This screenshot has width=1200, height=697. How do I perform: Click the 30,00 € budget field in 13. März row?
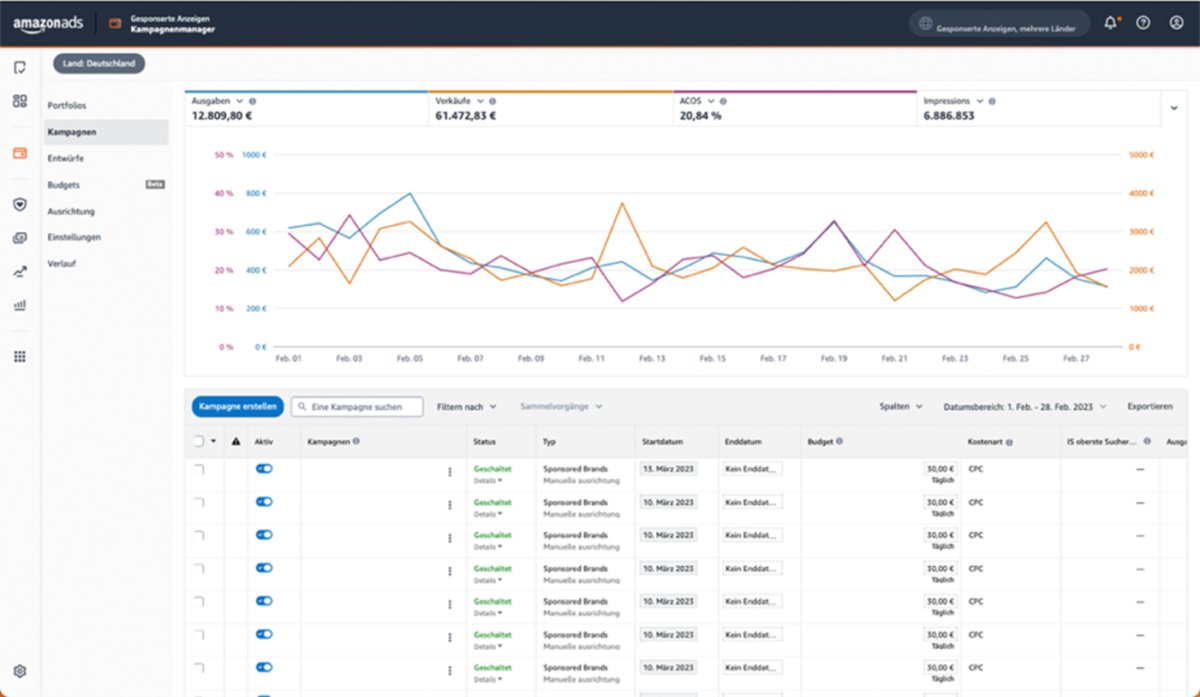pos(940,468)
